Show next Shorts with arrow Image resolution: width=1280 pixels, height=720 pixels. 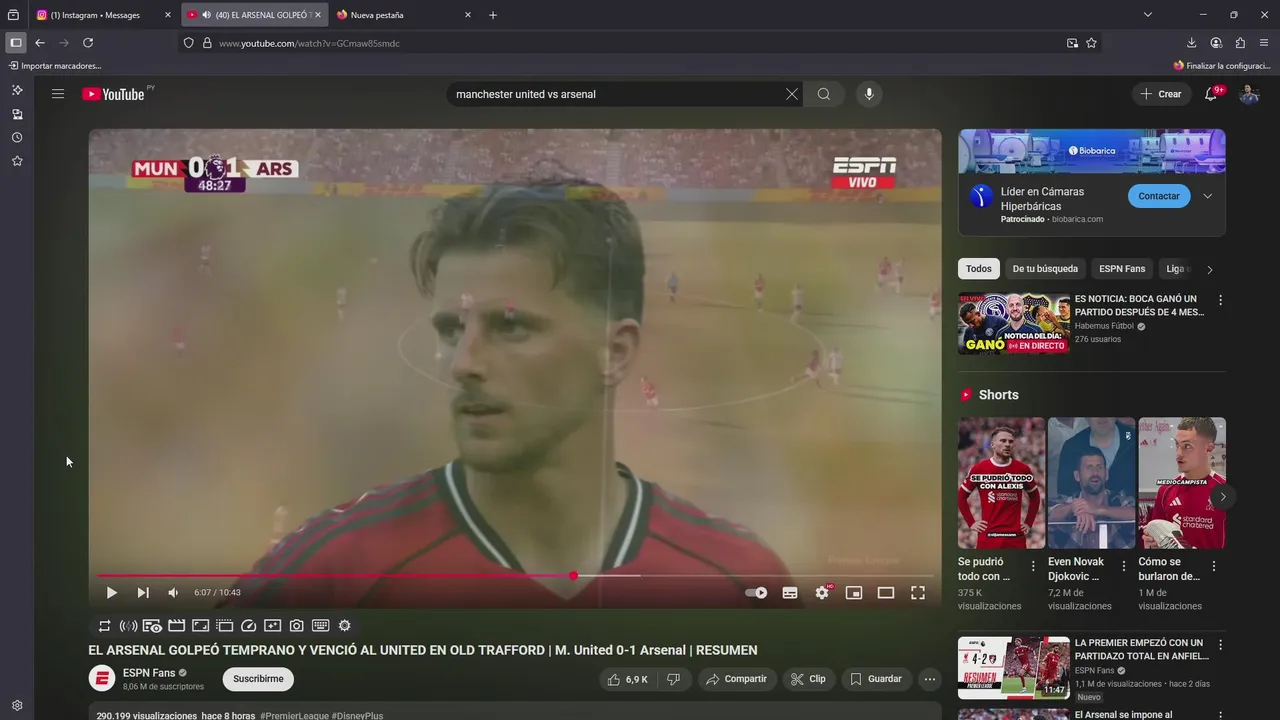(x=1222, y=497)
